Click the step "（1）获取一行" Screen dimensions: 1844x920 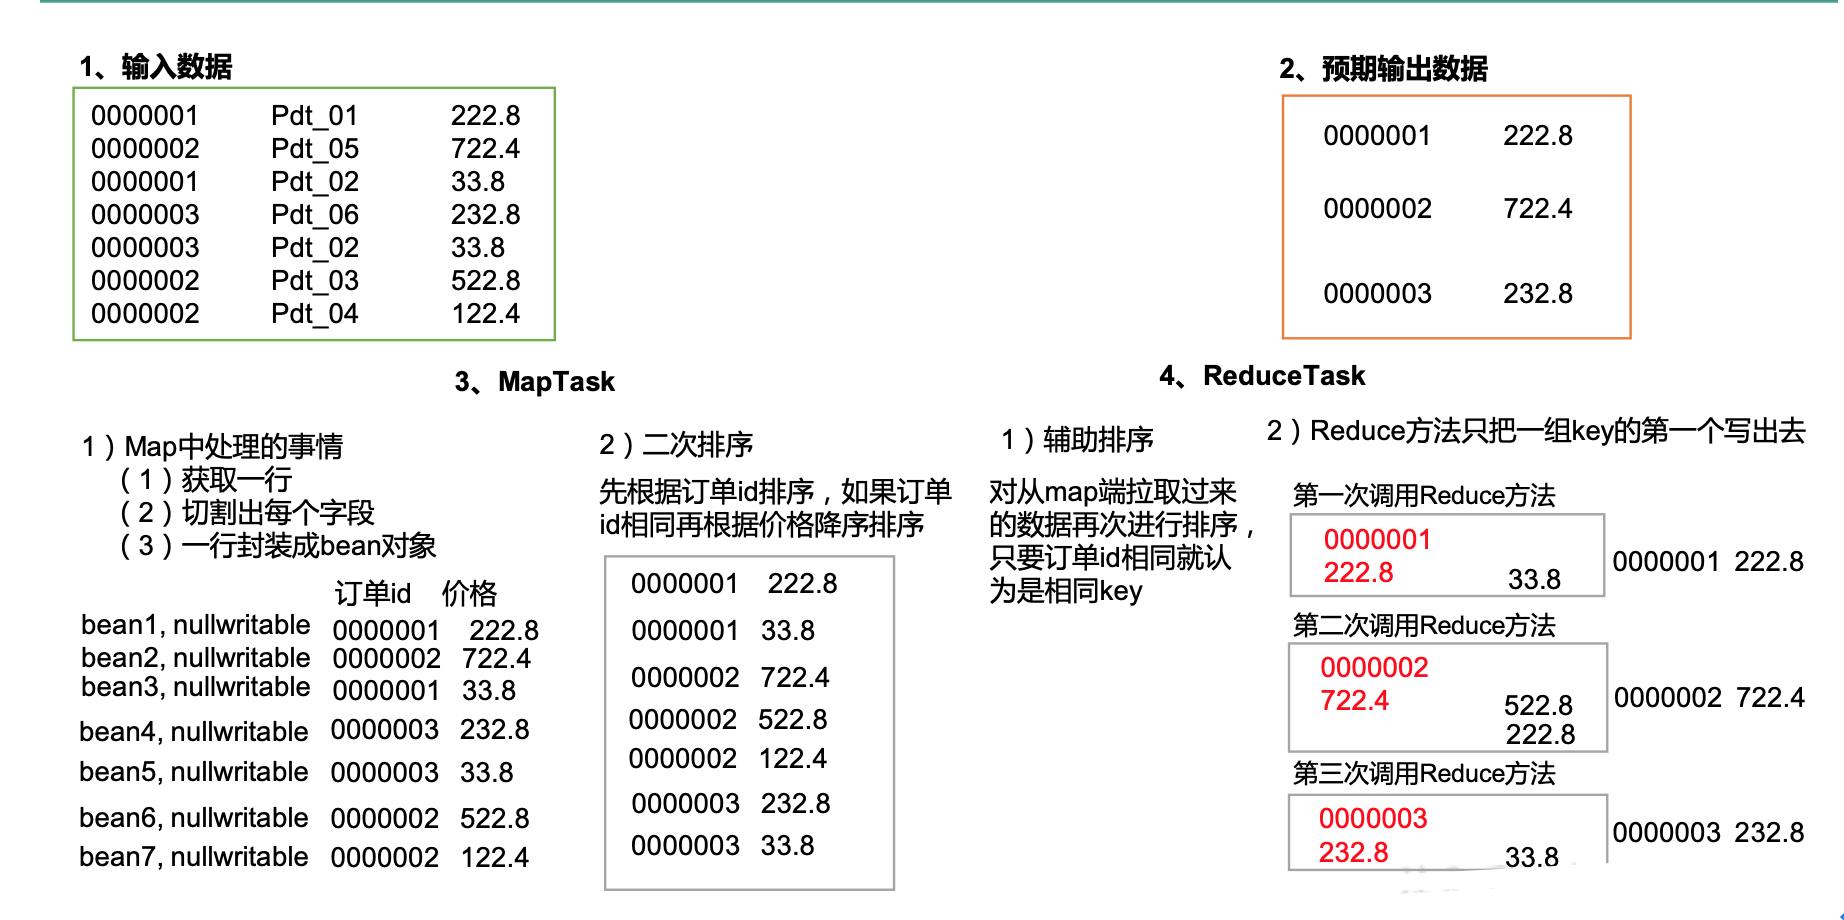pos(205,480)
